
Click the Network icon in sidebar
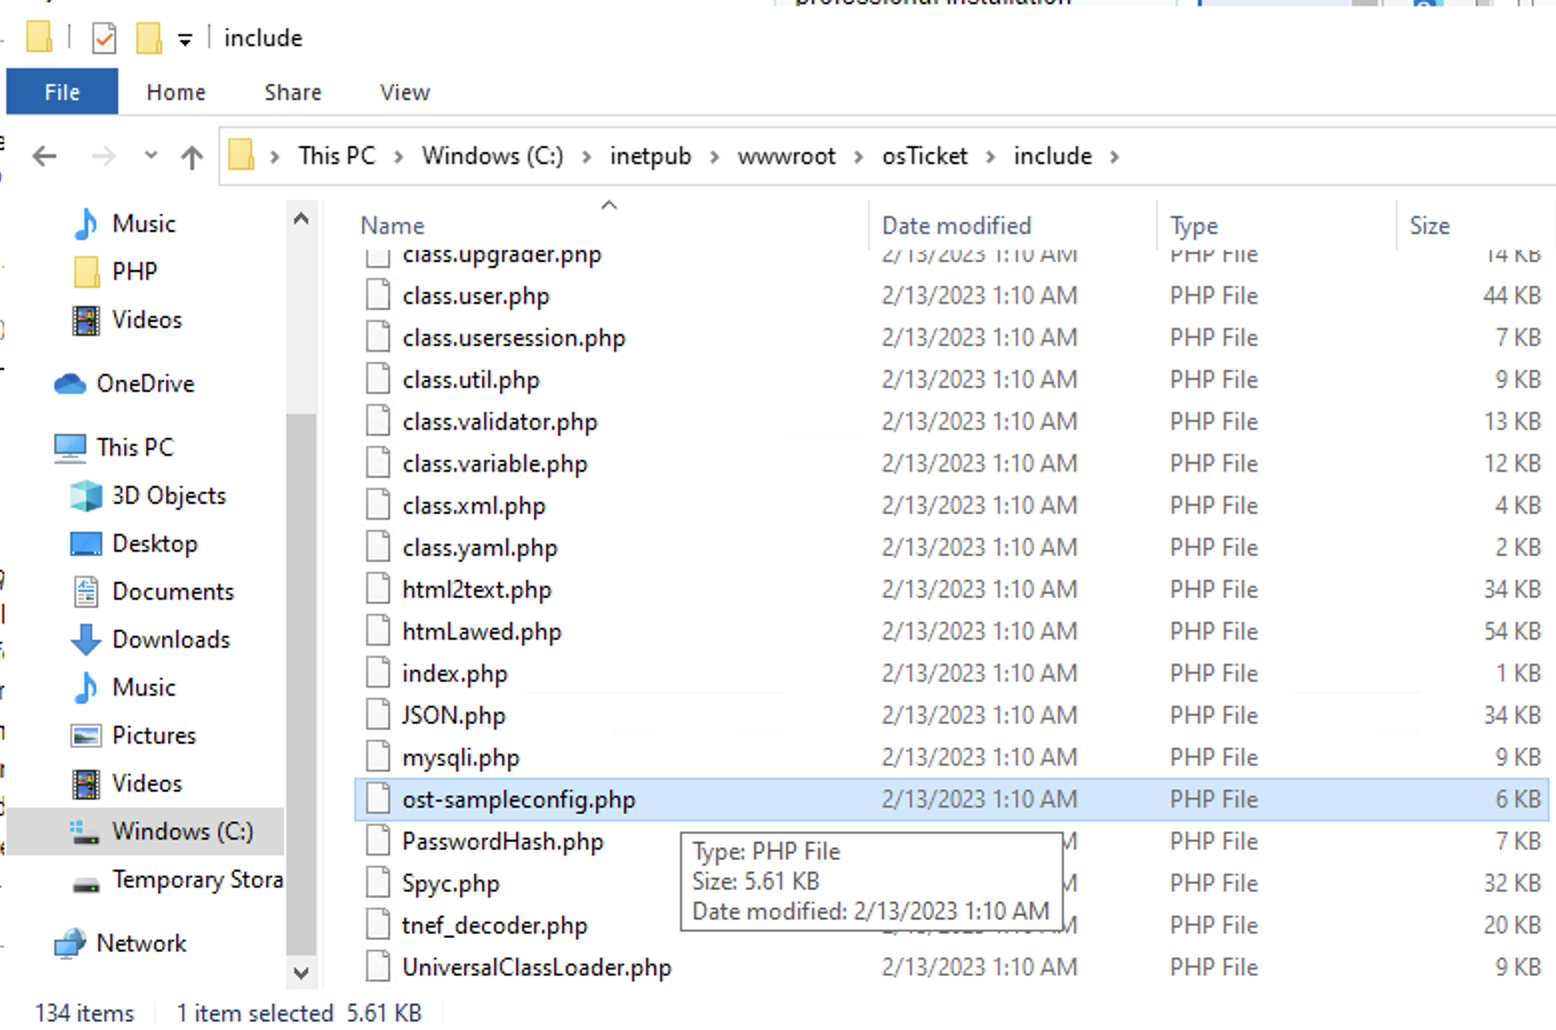[70, 943]
